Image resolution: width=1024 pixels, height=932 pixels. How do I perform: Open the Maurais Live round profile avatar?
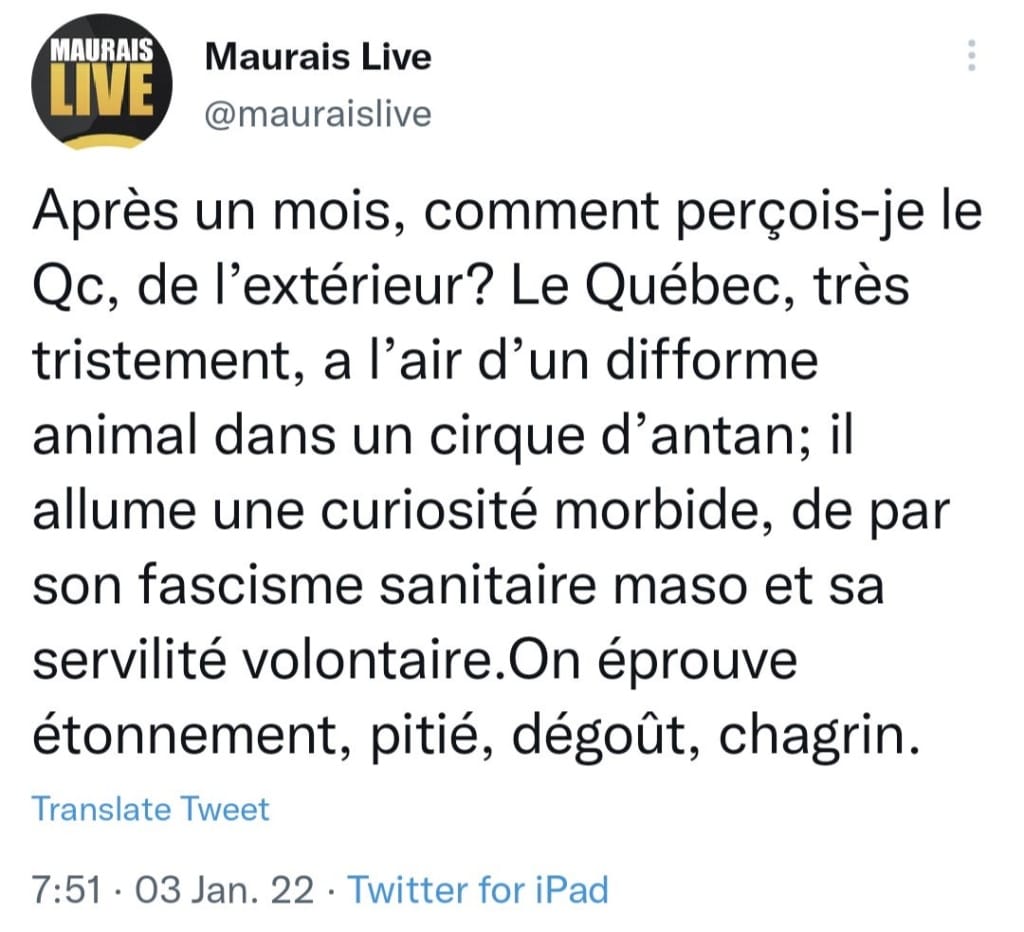click(101, 82)
